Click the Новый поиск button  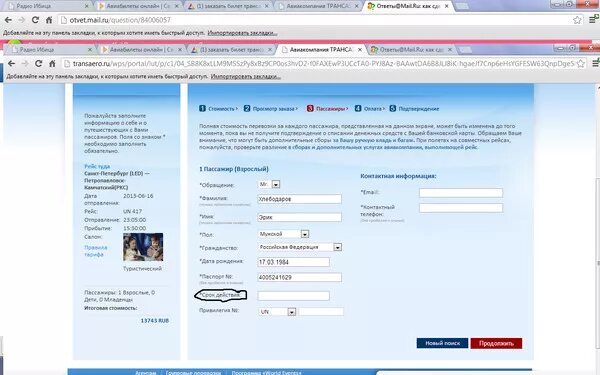[442, 343]
